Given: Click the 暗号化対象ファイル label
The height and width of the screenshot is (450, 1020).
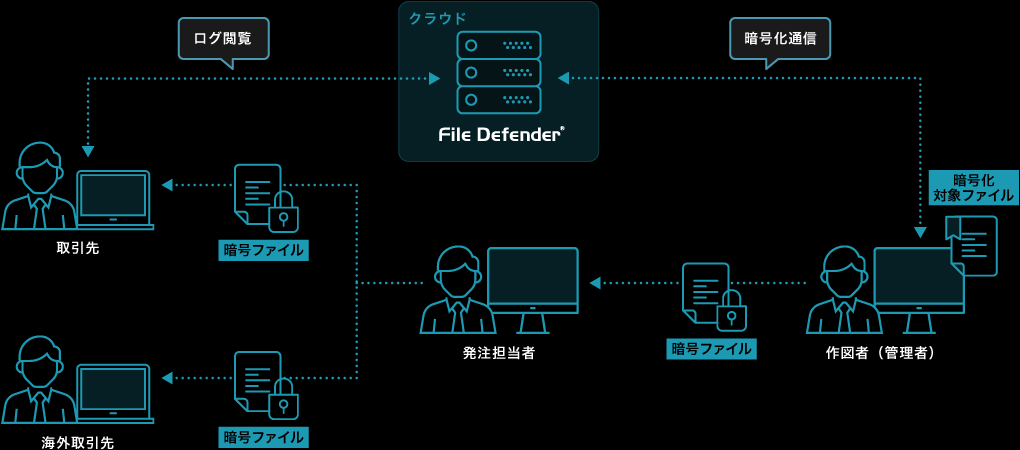Looking at the screenshot, I should click(x=974, y=187).
